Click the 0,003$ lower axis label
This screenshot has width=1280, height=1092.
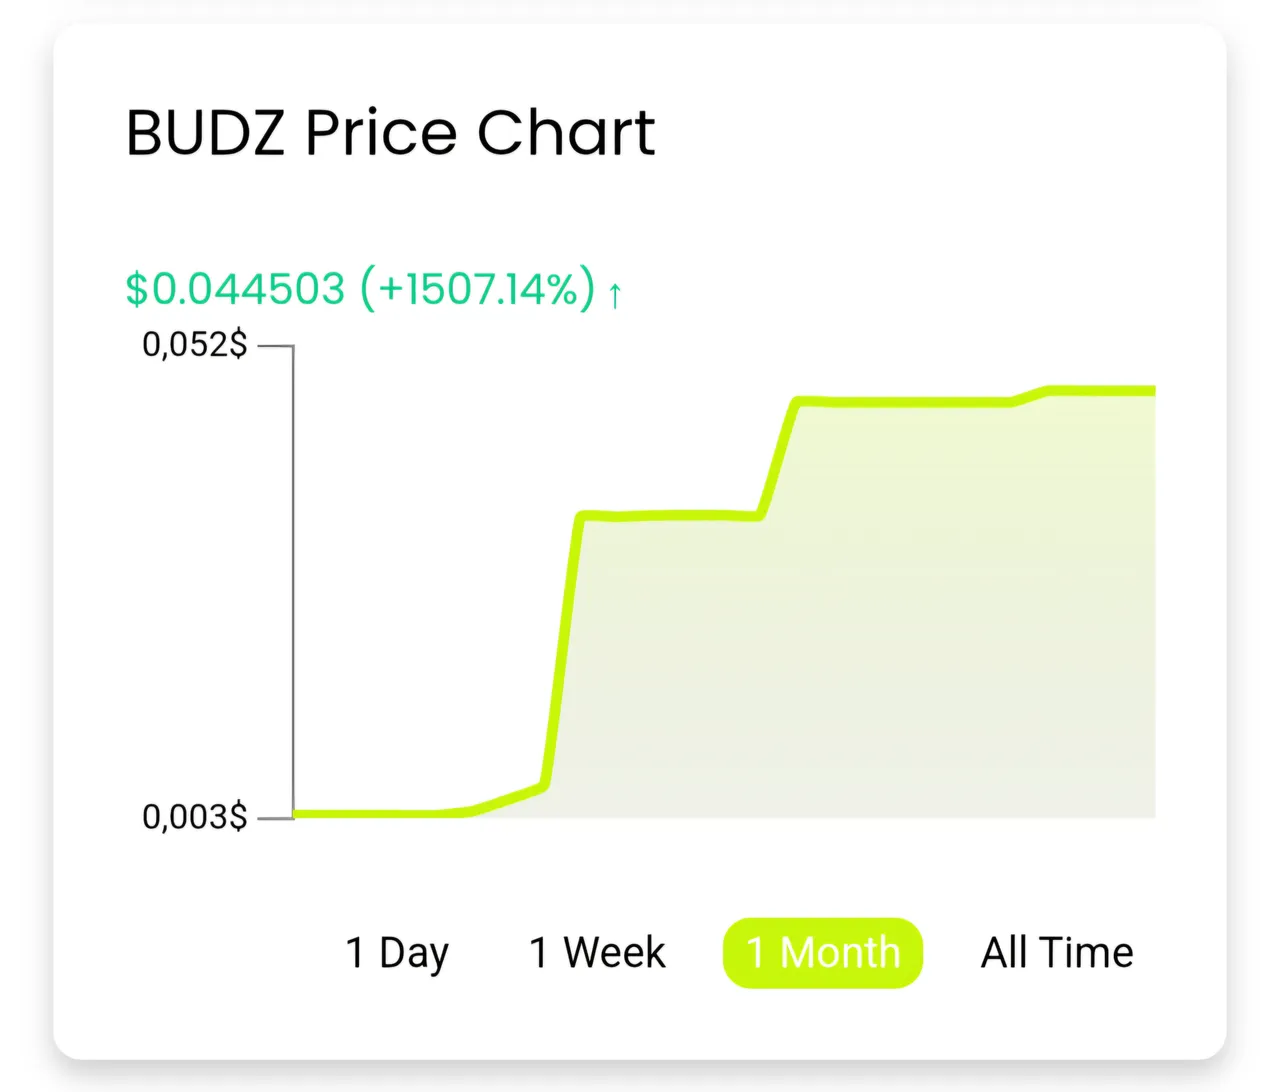pyautogui.click(x=195, y=817)
